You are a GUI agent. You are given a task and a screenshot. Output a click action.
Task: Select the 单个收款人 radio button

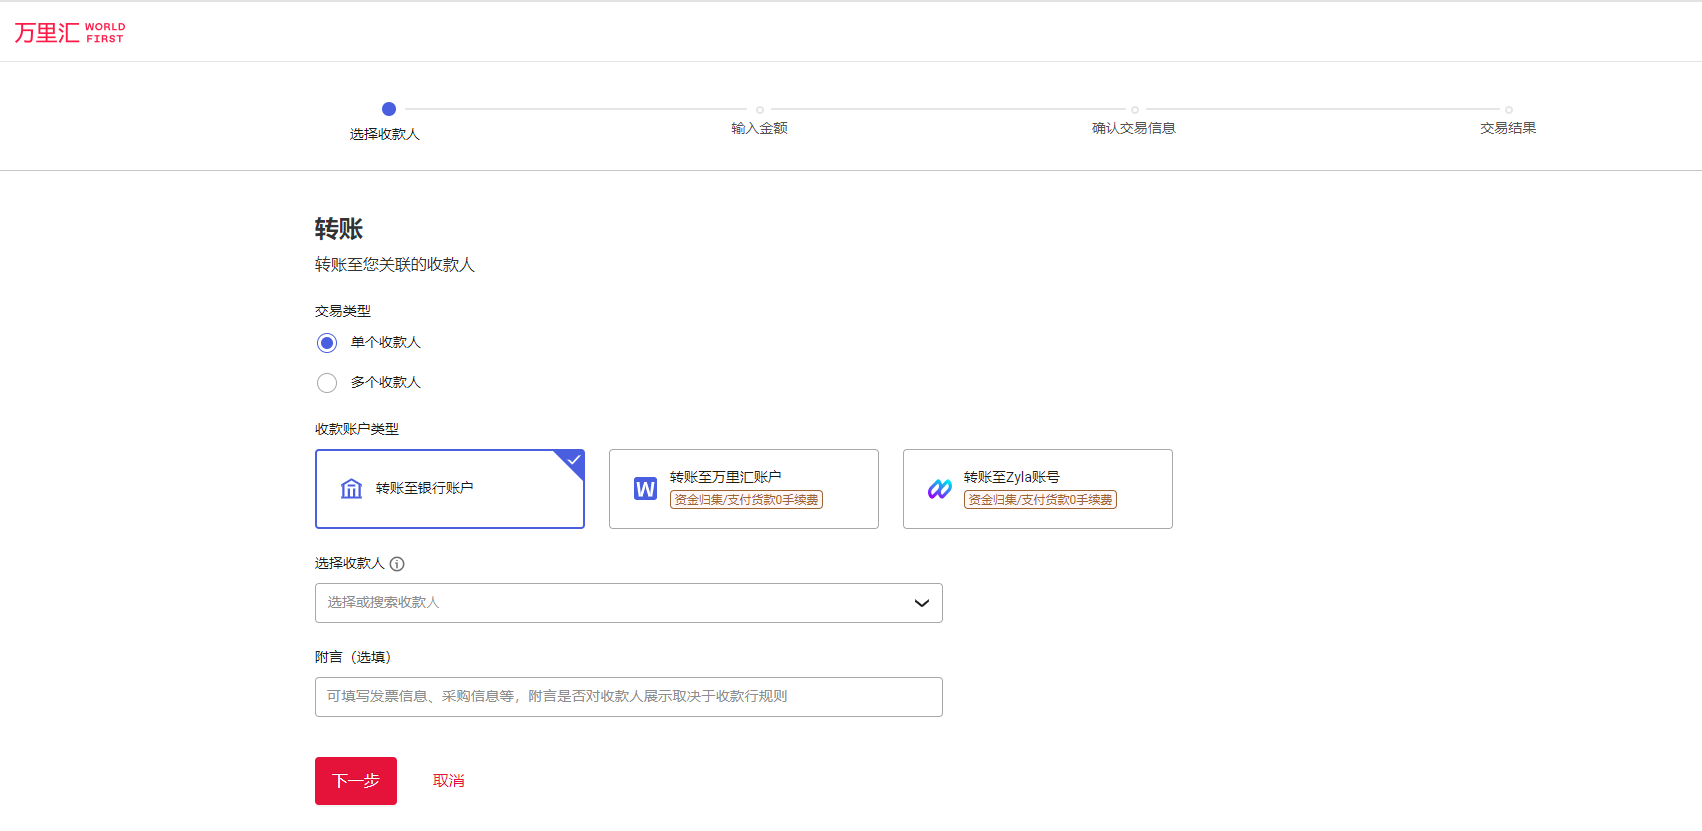(327, 343)
